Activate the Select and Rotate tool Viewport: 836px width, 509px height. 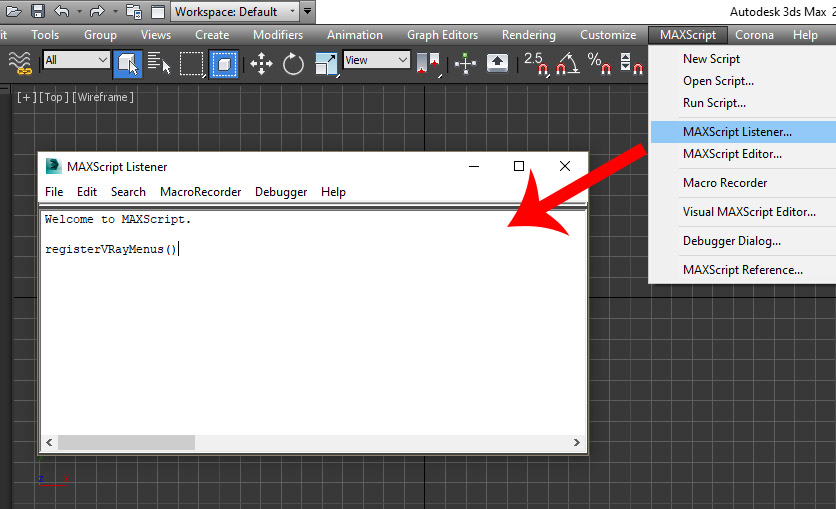pos(293,64)
